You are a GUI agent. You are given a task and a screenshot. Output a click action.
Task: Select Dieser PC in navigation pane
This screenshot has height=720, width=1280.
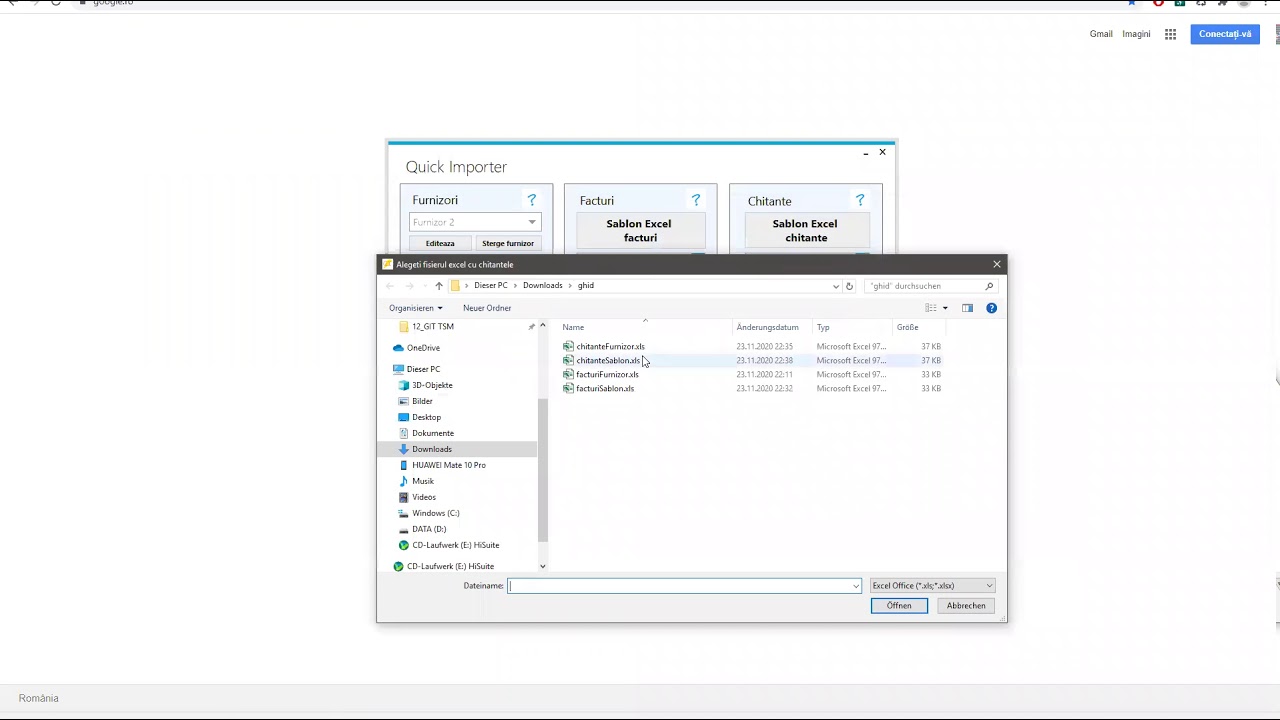pyautogui.click(x=423, y=369)
